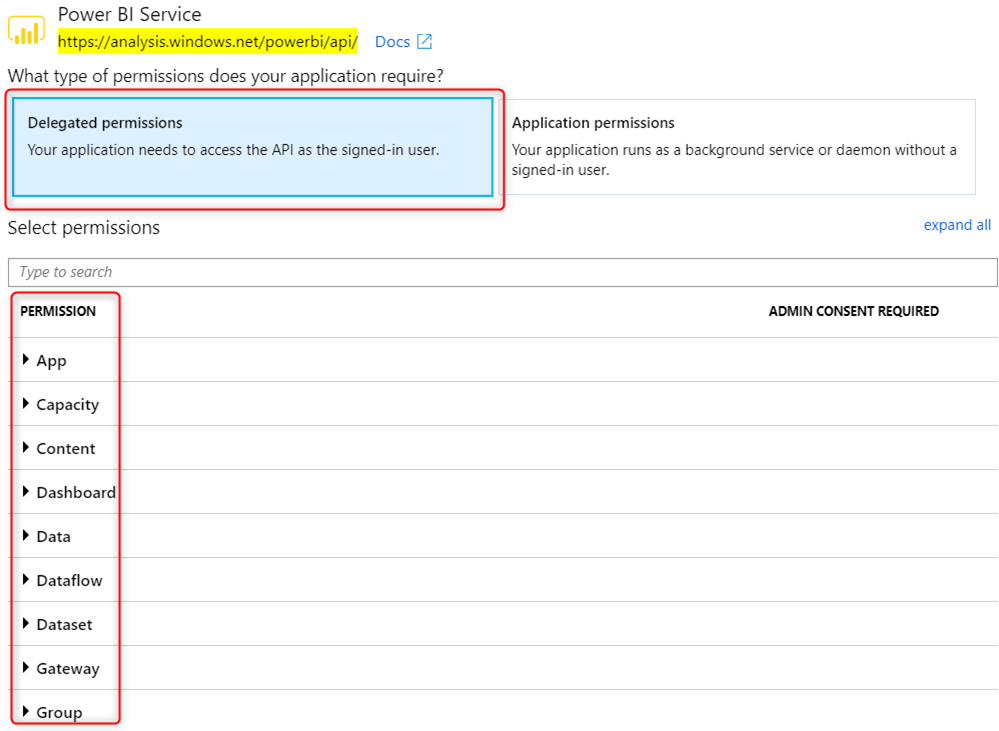Select the Application permissions card

[738, 147]
